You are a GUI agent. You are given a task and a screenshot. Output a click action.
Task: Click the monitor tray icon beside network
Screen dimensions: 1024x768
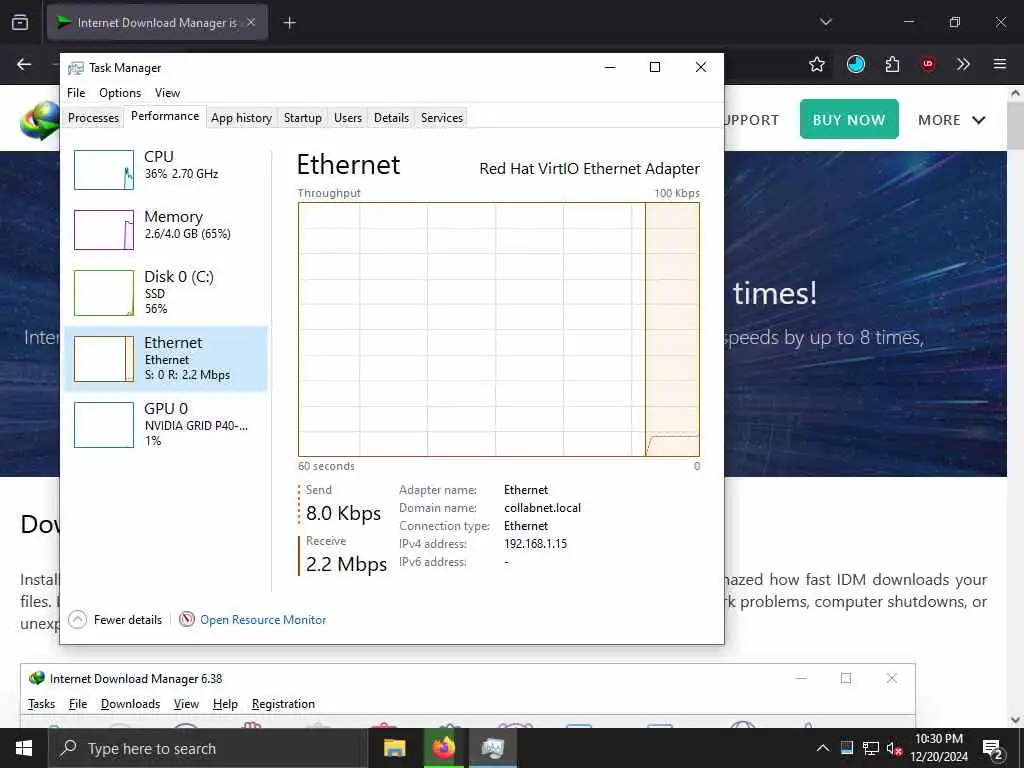(846, 748)
